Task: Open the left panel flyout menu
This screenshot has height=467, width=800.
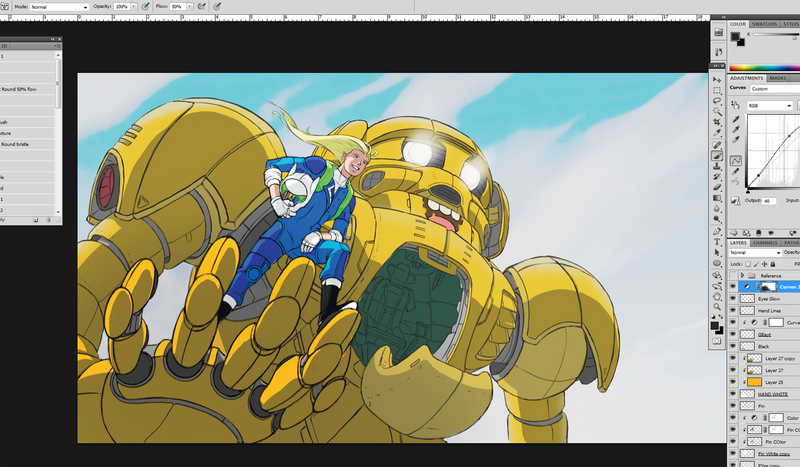Action: pos(58,46)
